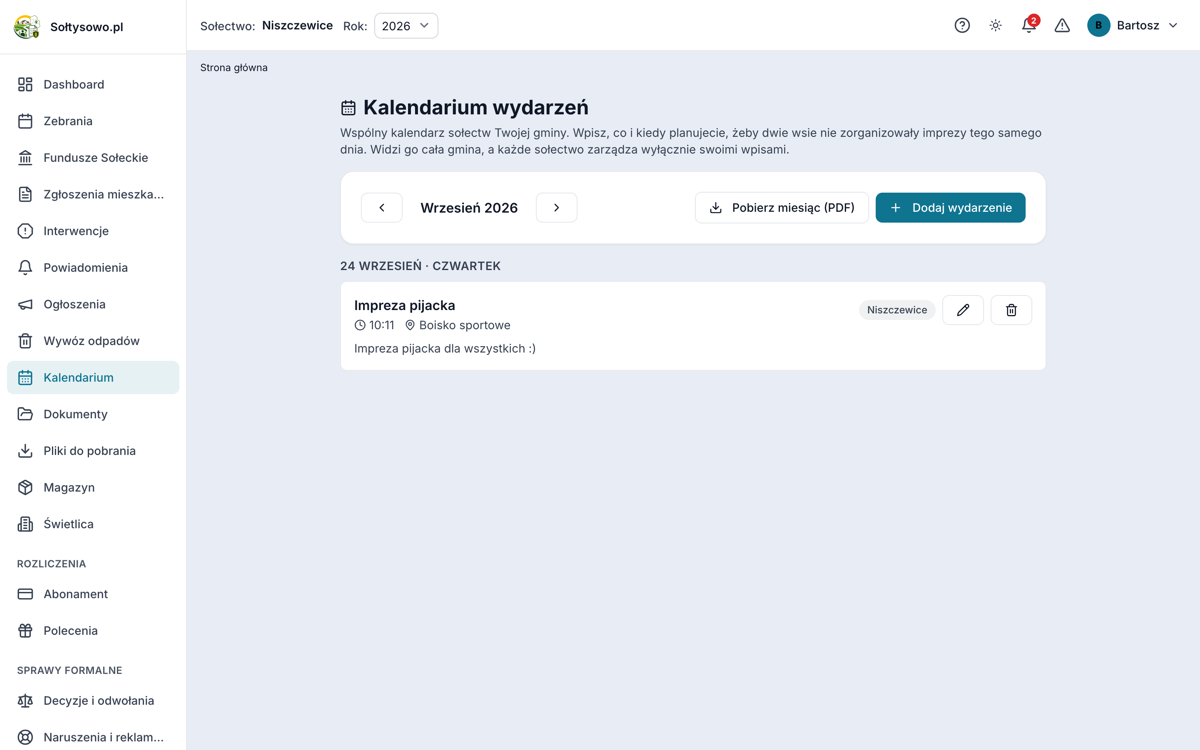Go to Pliki do pobrania

[93, 451]
